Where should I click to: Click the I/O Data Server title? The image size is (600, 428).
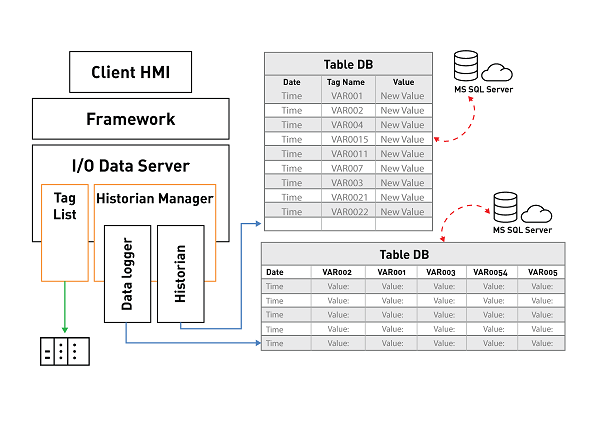click(130, 165)
